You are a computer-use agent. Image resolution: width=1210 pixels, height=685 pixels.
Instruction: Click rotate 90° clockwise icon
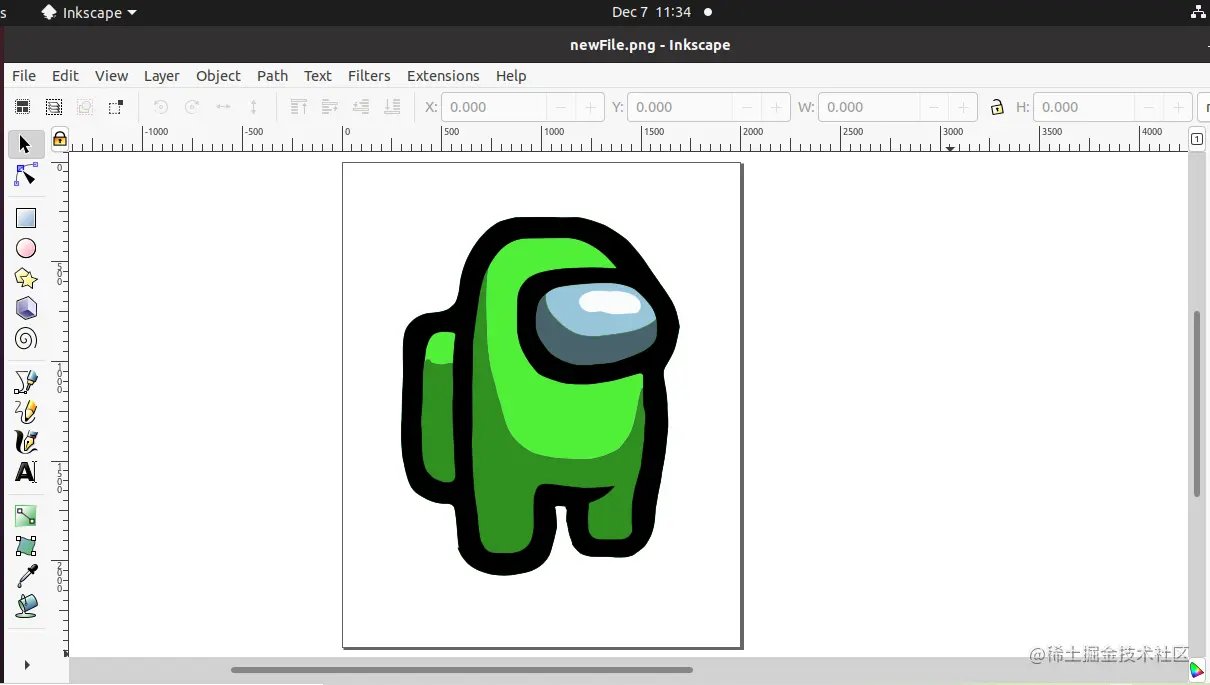coord(192,107)
